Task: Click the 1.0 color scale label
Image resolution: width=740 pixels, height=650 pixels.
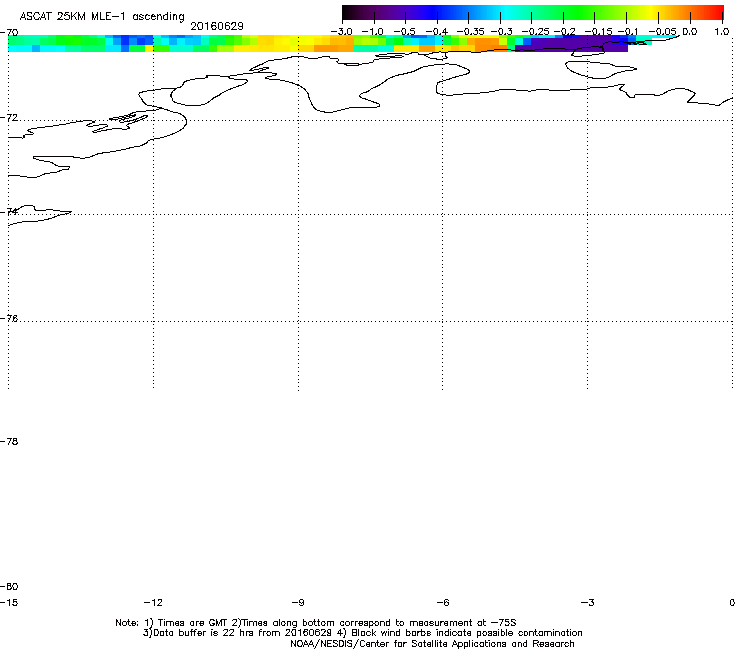Action: [x=721, y=32]
